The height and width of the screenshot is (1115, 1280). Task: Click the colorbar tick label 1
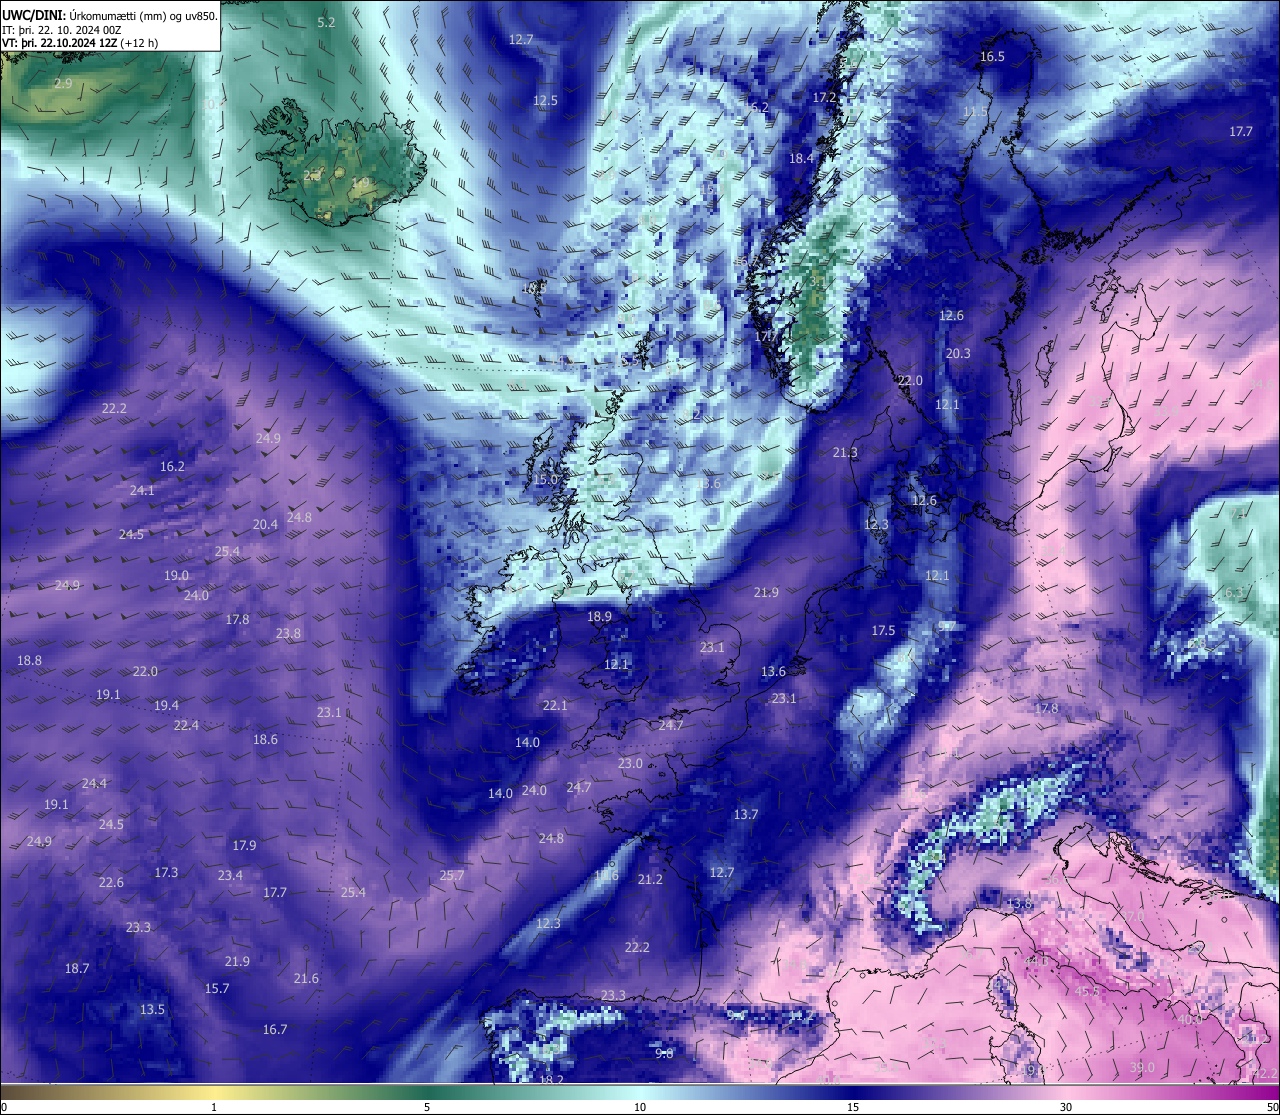(x=214, y=1107)
